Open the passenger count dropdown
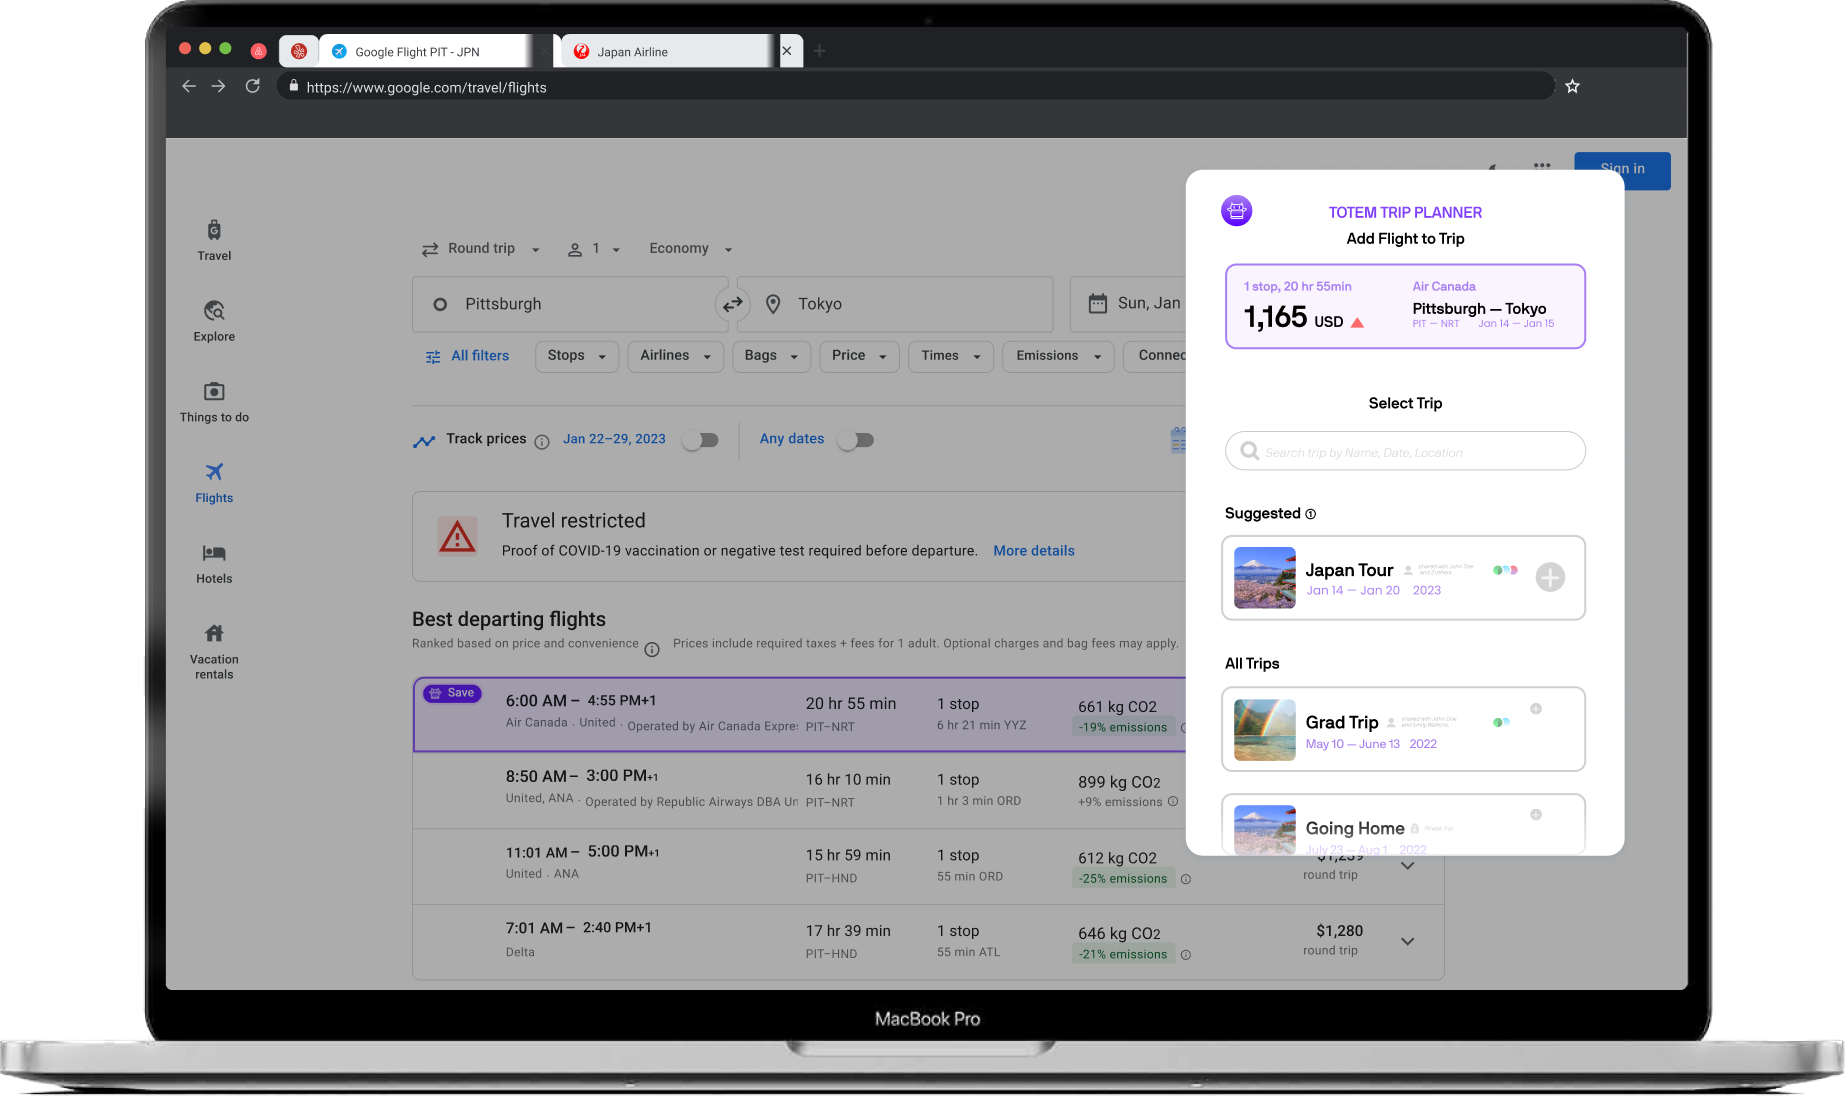This screenshot has height=1096, width=1848. tap(594, 249)
